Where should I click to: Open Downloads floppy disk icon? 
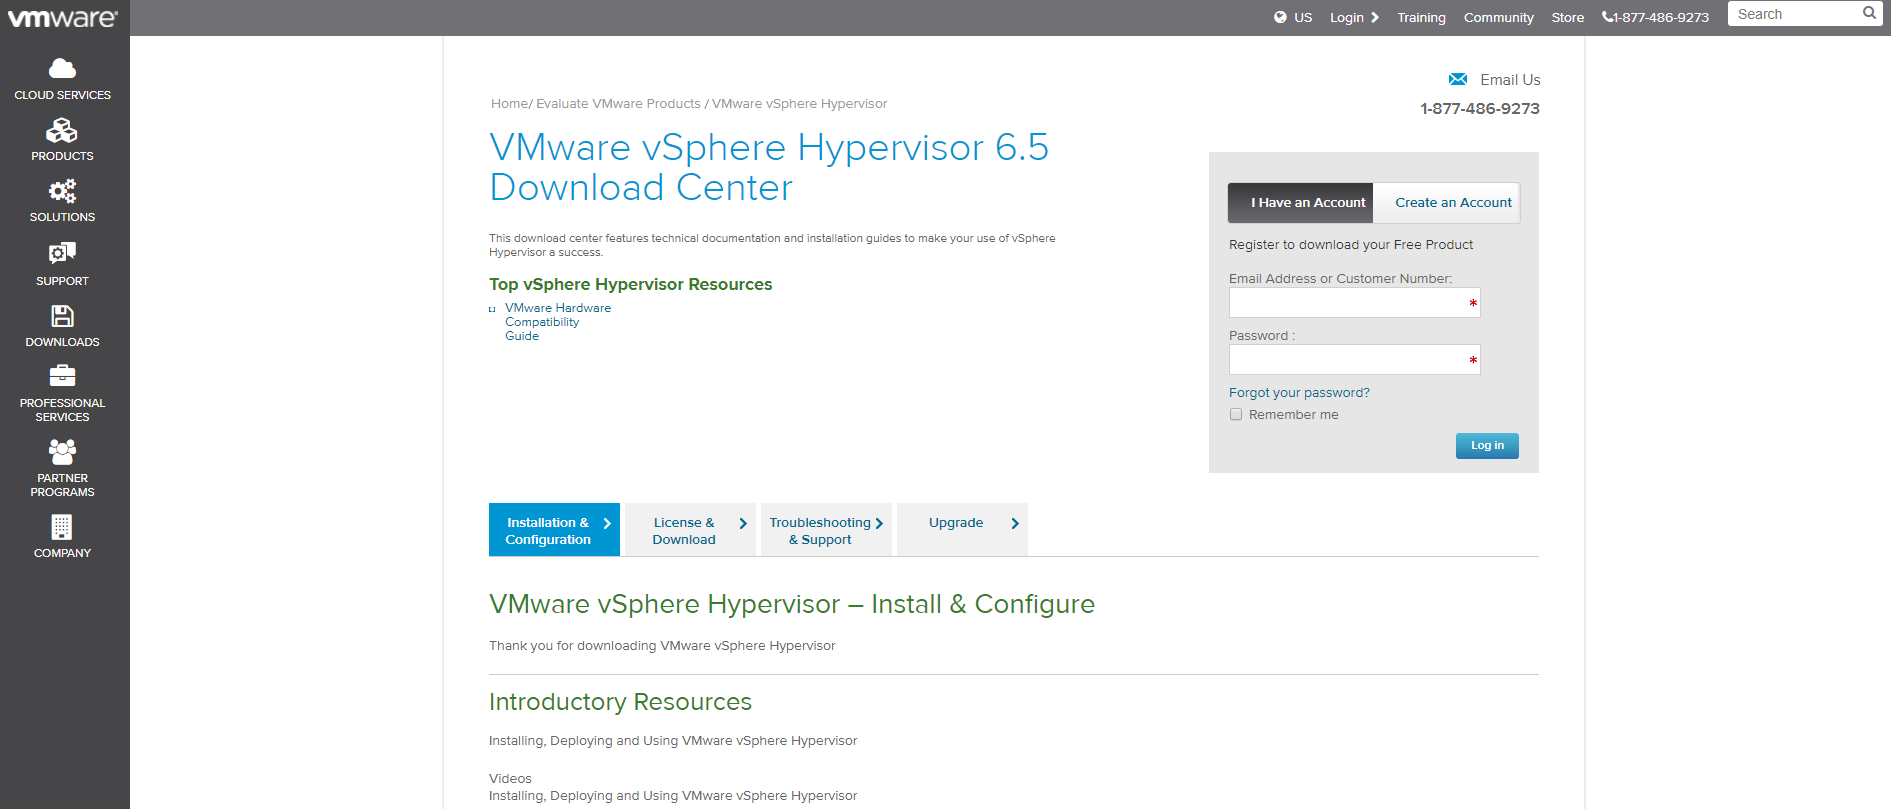(62, 316)
